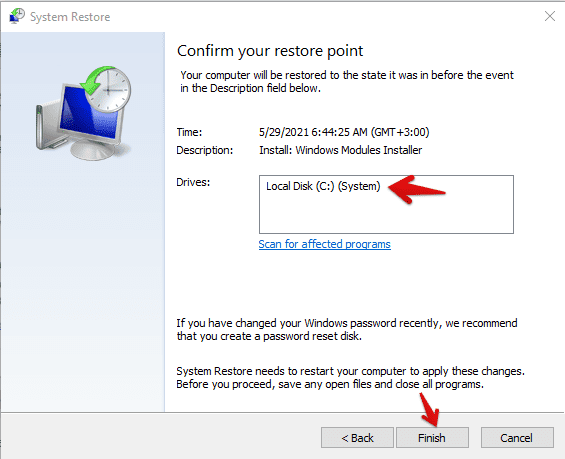Cancel the system restore
This screenshot has height=459, width=565.
click(517, 438)
